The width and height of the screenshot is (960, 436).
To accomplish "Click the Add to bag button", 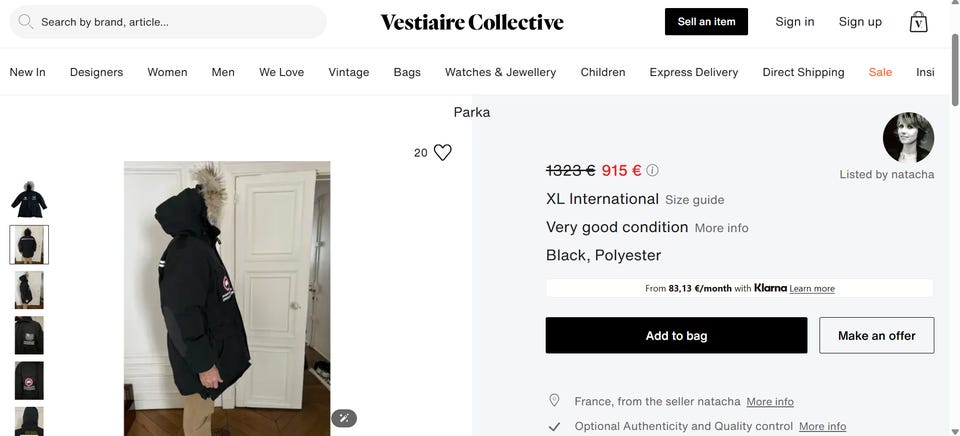I will point(676,336).
